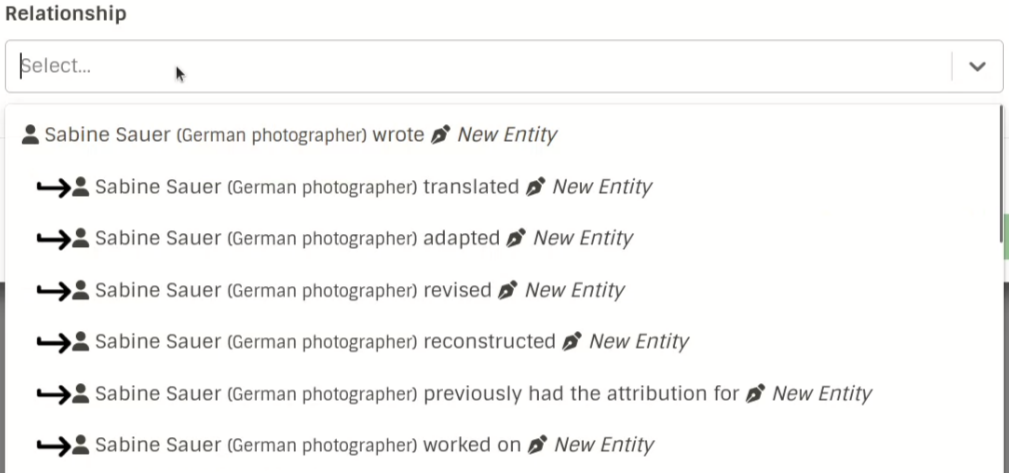
Task: Click the person icon in 'revised' row
Action: point(80,290)
